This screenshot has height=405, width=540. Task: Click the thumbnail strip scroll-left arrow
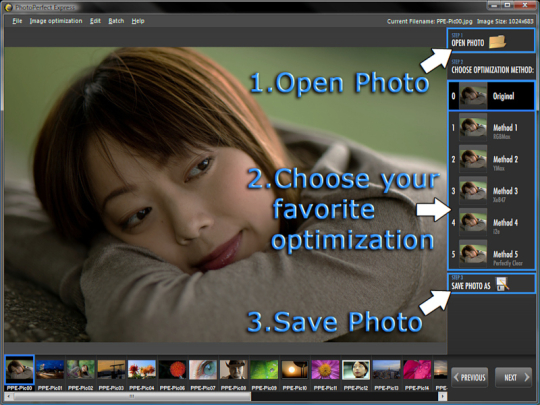(x=9, y=397)
